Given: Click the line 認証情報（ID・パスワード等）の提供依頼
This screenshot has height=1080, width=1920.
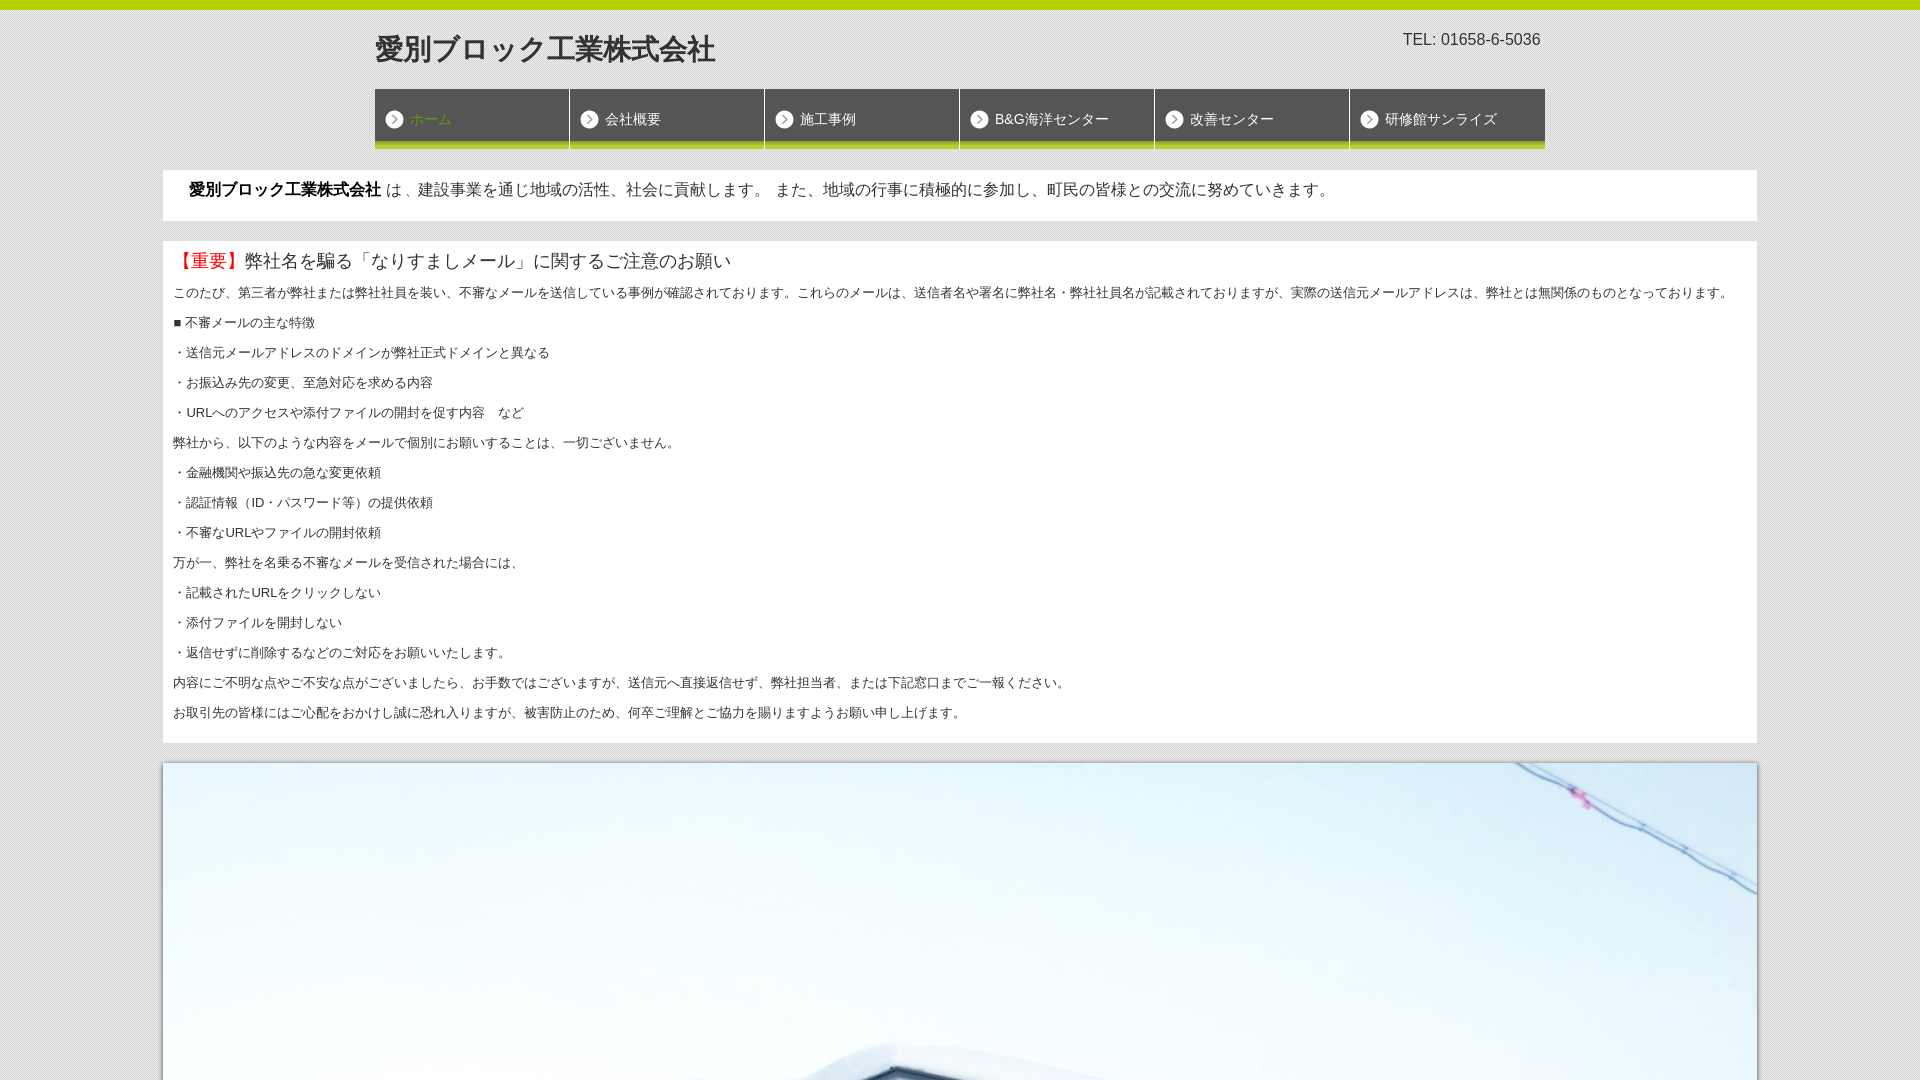Looking at the screenshot, I should [303, 503].
